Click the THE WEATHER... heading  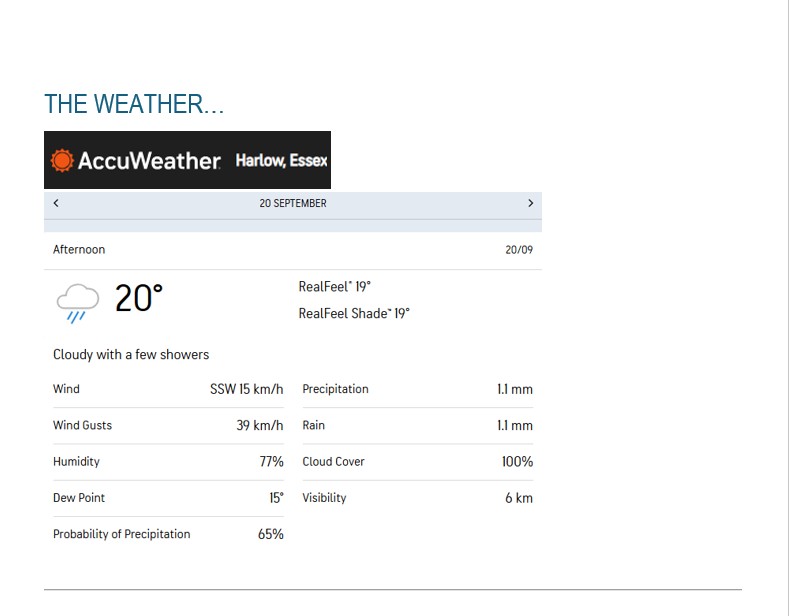coord(134,104)
